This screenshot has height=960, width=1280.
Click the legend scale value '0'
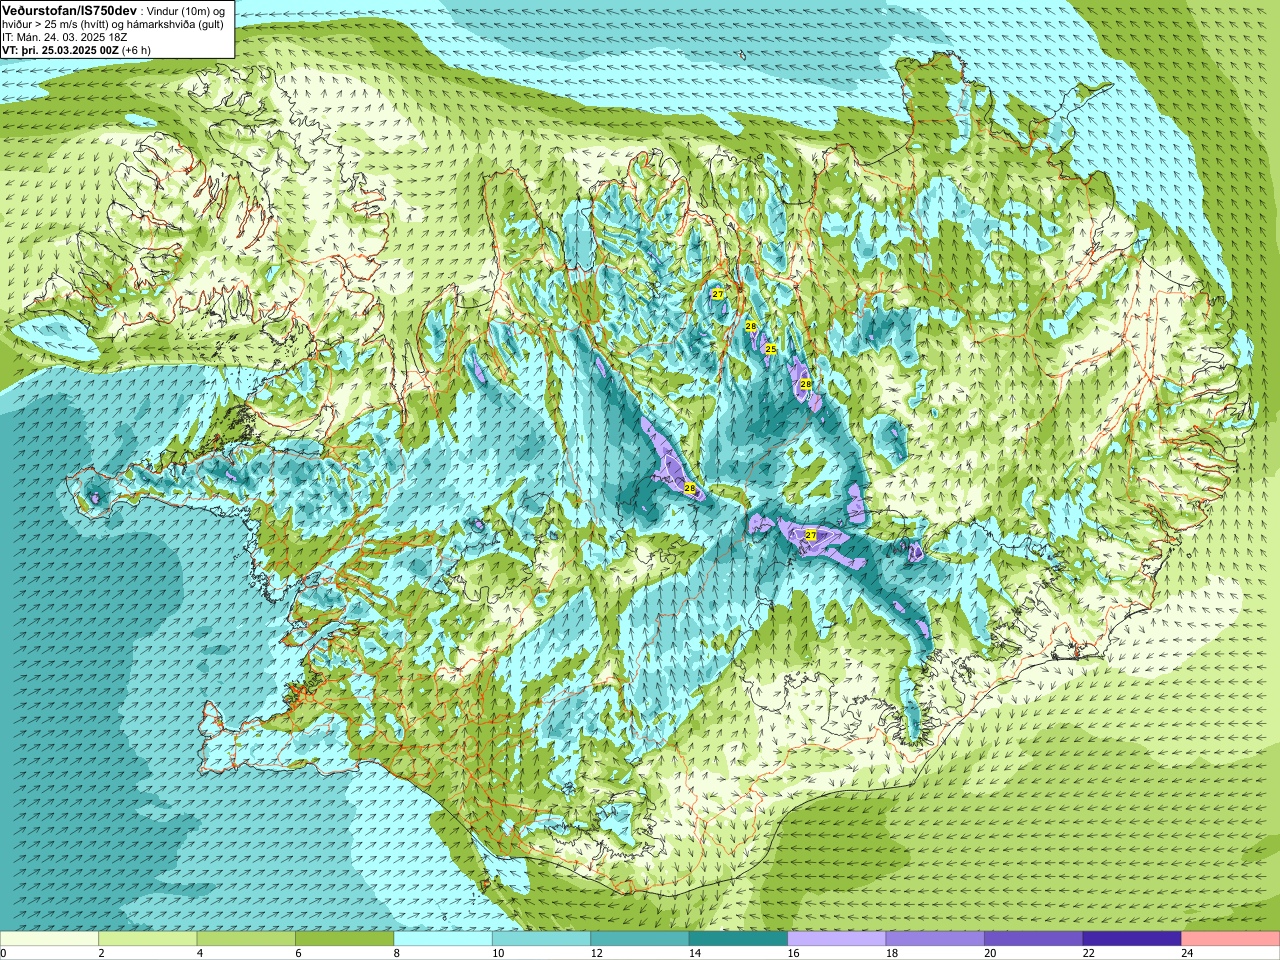tap(4, 953)
